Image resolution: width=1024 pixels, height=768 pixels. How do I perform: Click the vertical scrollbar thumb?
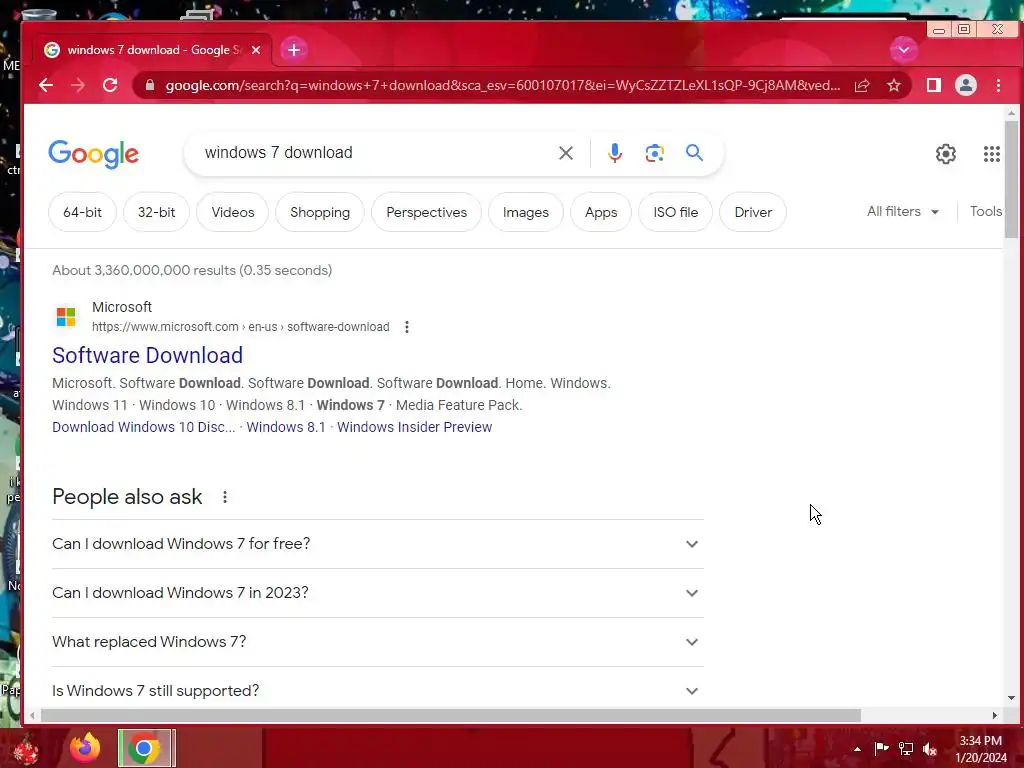pyautogui.click(x=1011, y=180)
